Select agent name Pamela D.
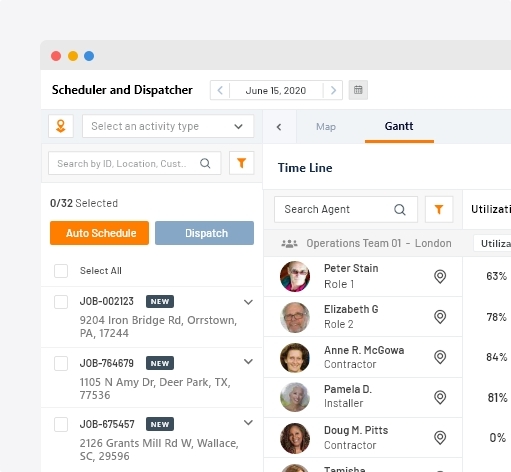The image size is (511, 472). click(x=348, y=389)
